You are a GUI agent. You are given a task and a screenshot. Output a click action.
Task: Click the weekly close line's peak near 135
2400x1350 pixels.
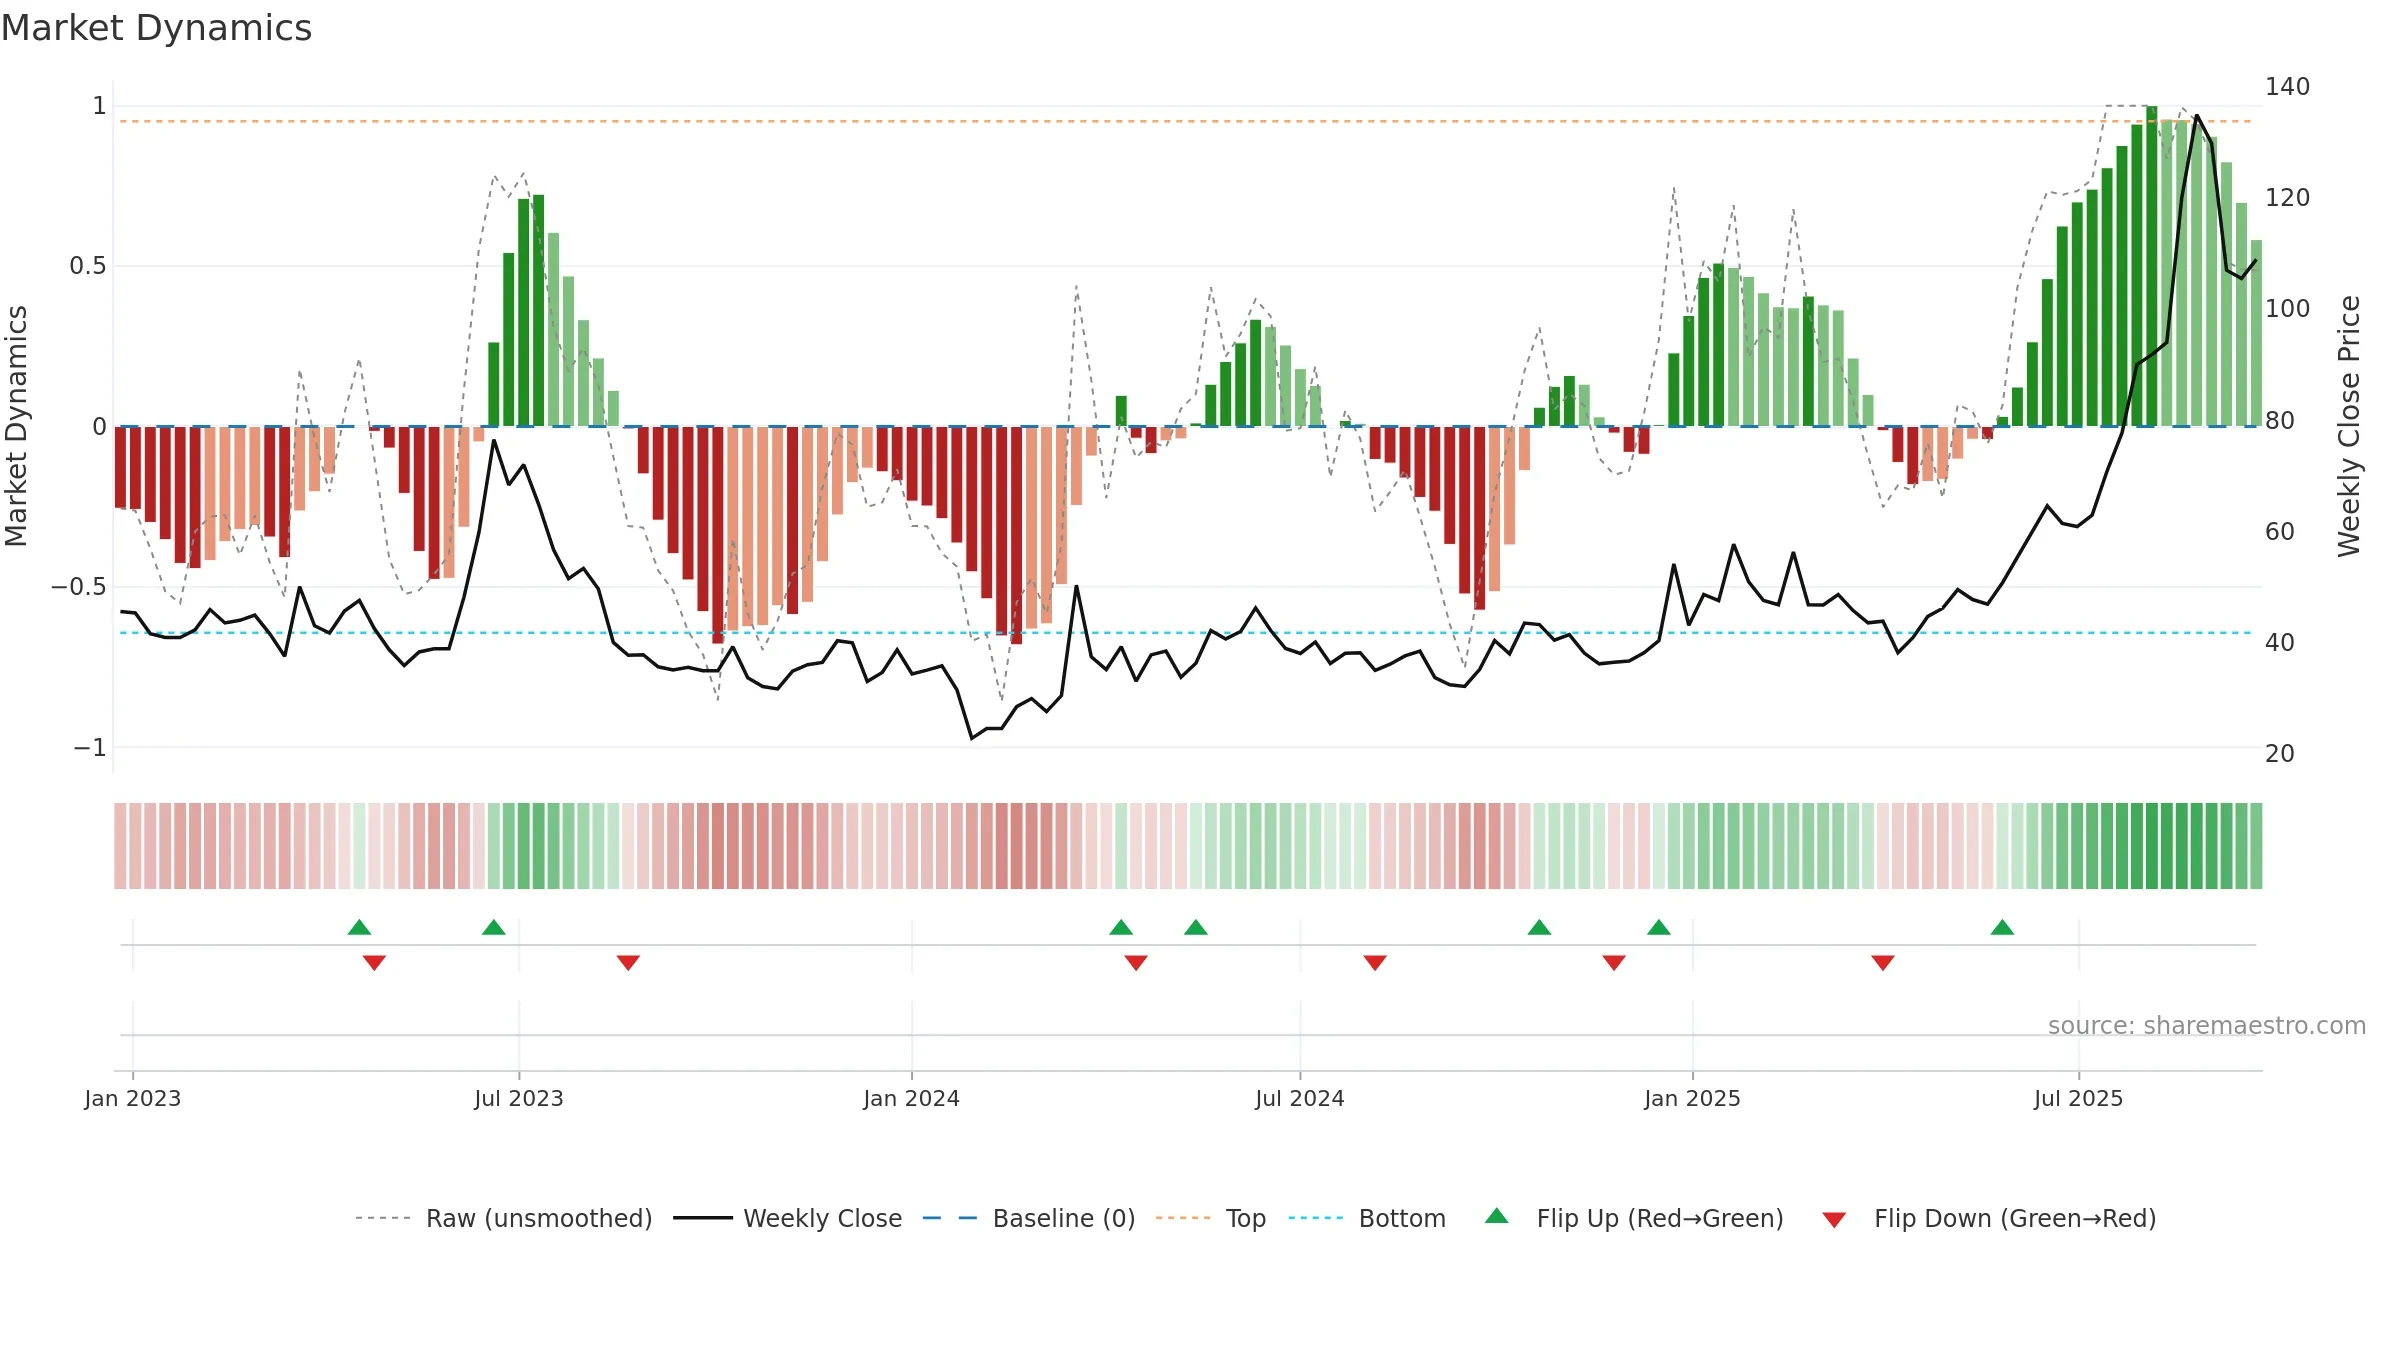tap(2197, 116)
